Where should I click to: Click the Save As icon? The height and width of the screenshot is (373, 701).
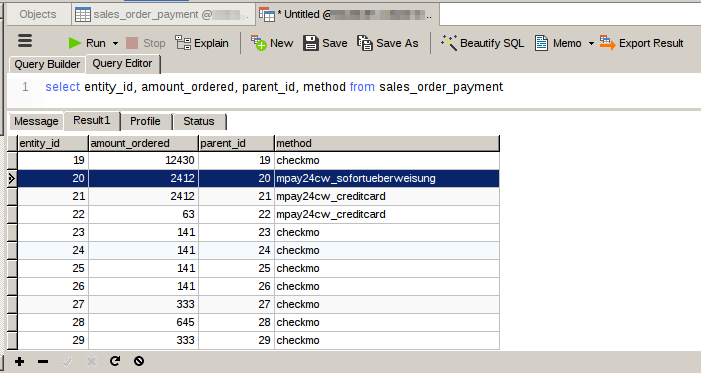pyautogui.click(x=365, y=43)
